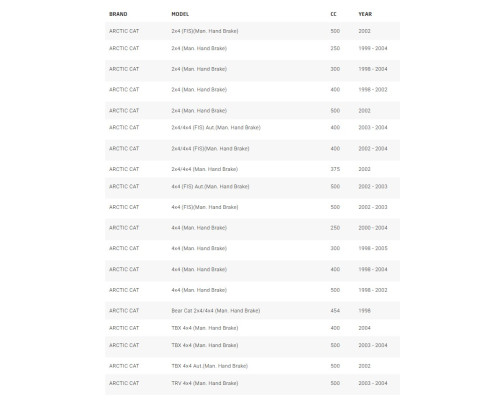Click ARCTIC CAT brand in Bear Cat row
This screenshot has height=400, width=500.
124,311
